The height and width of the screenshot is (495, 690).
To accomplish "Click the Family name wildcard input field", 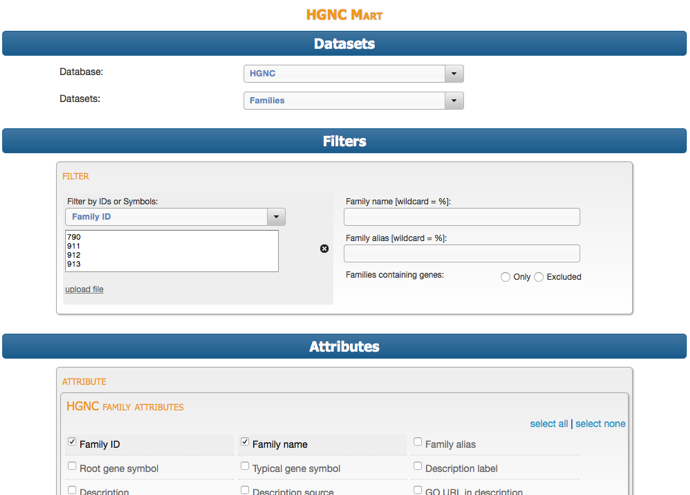I will click(462, 217).
